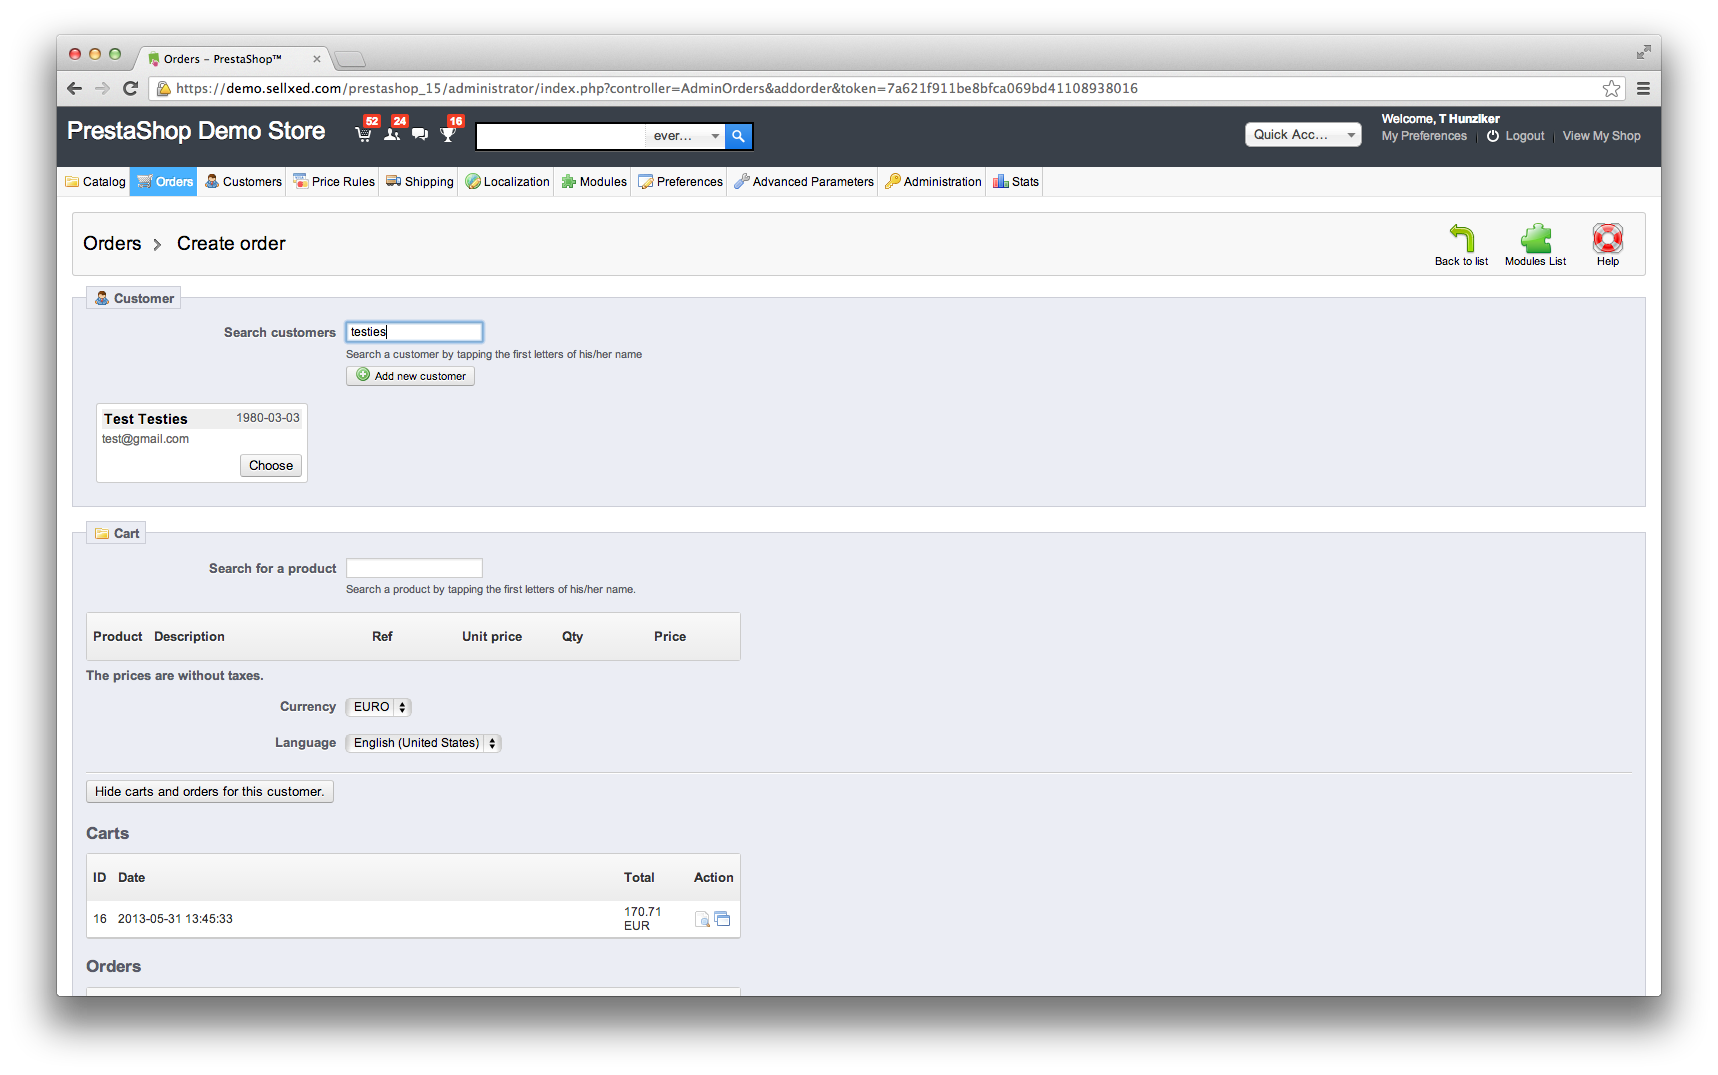The height and width of the screenshot is (1075, 1718).
Task: Click the Orders breadcrumb link
Action: click(x=112, y=244)
